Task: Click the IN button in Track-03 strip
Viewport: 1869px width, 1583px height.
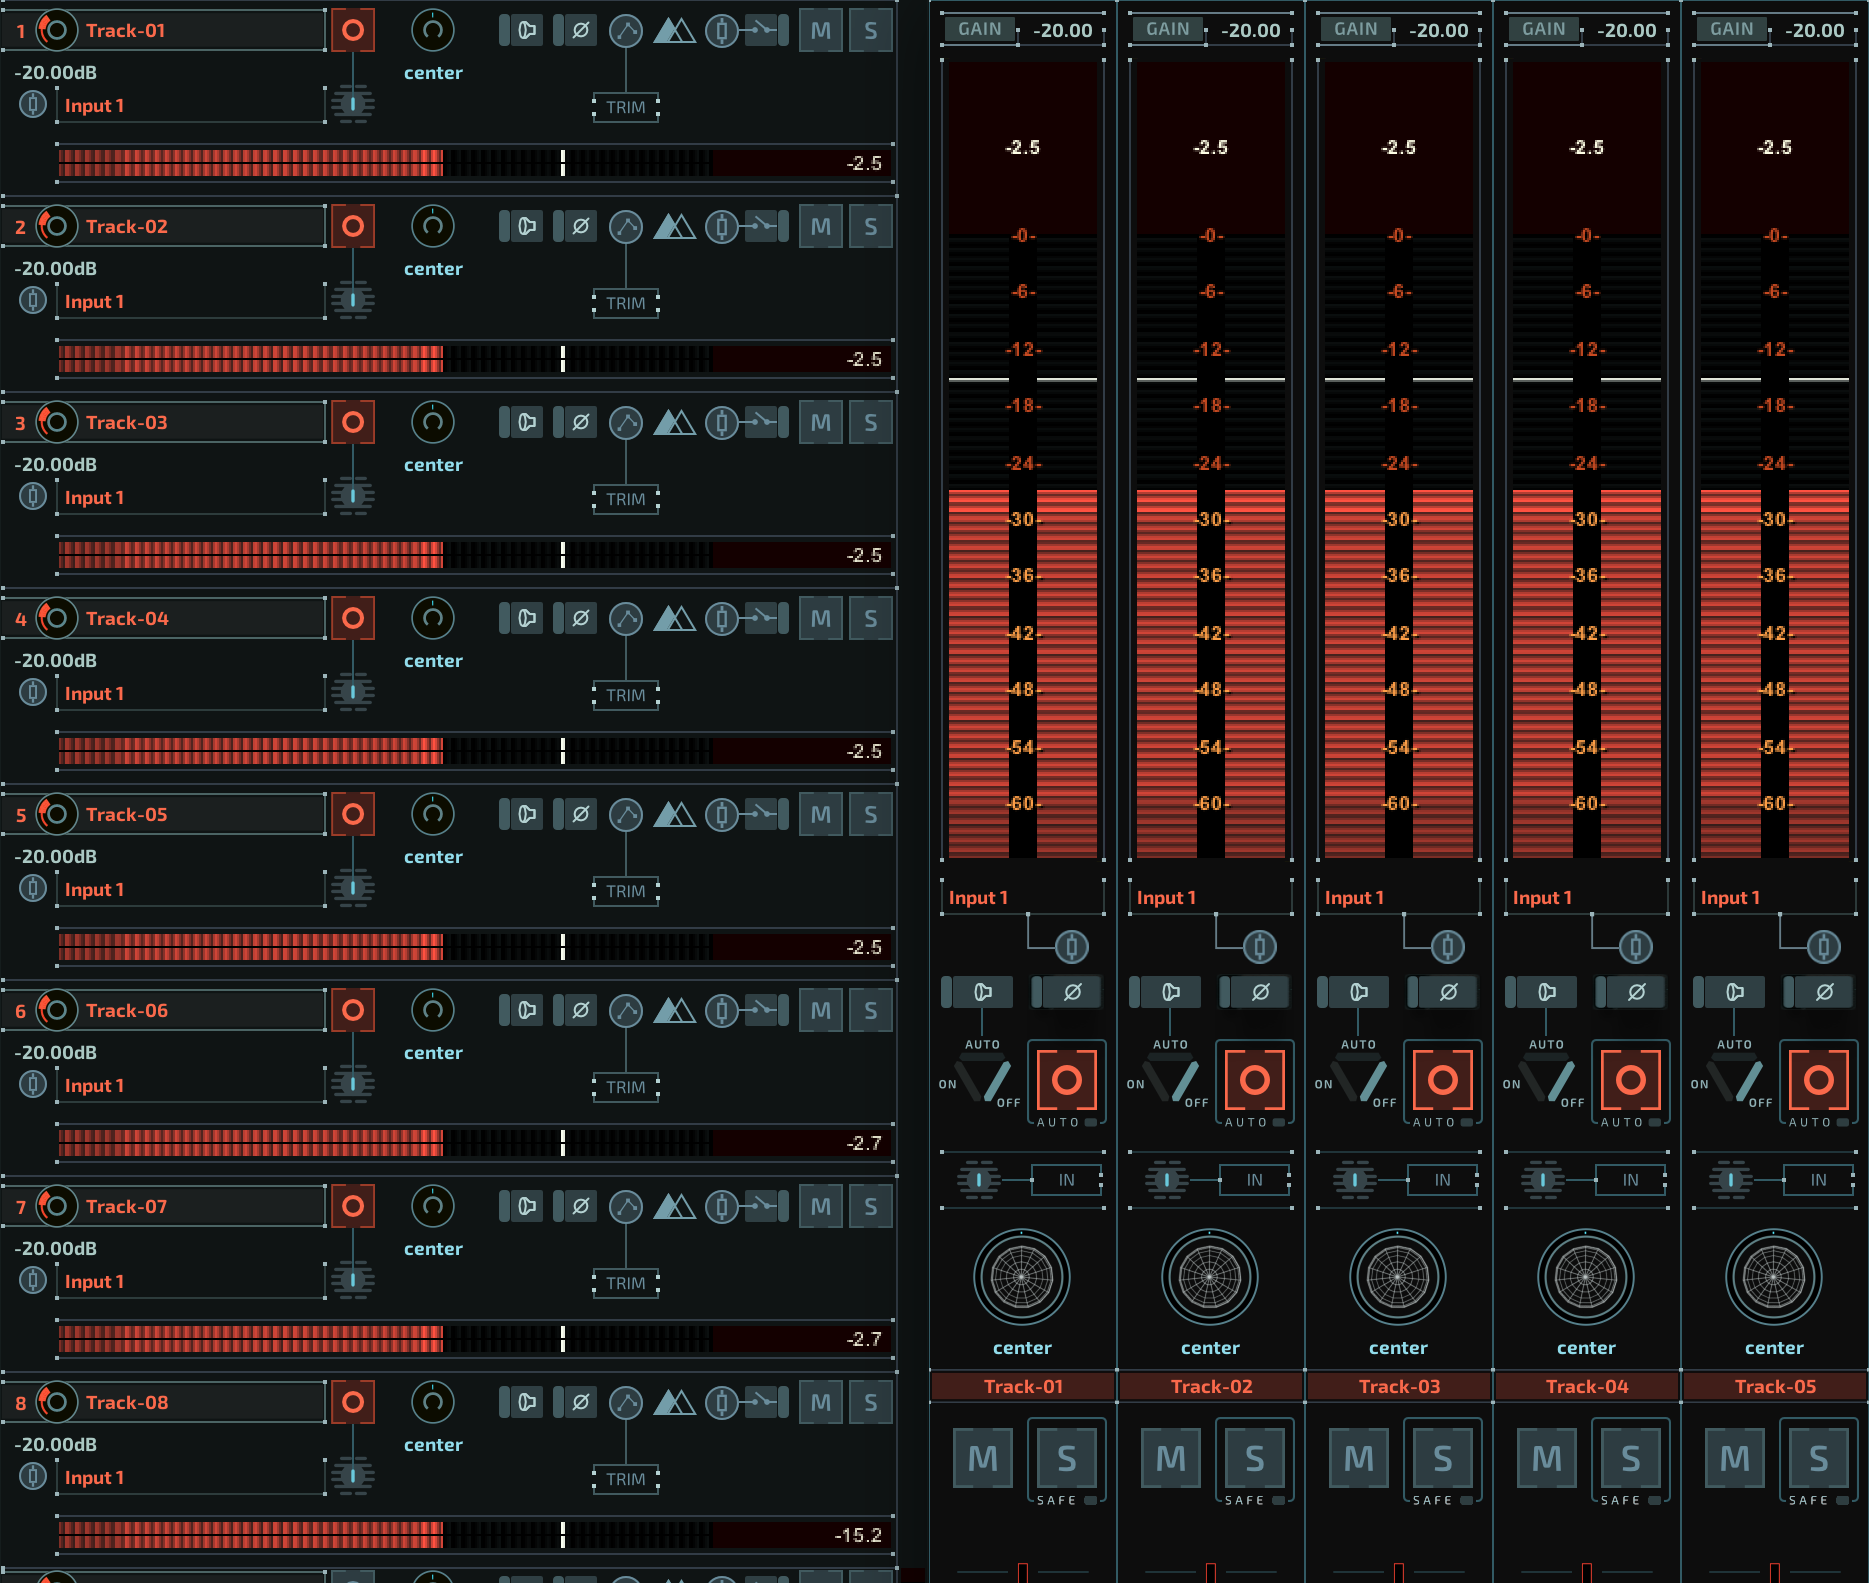Action: 1443,1180
